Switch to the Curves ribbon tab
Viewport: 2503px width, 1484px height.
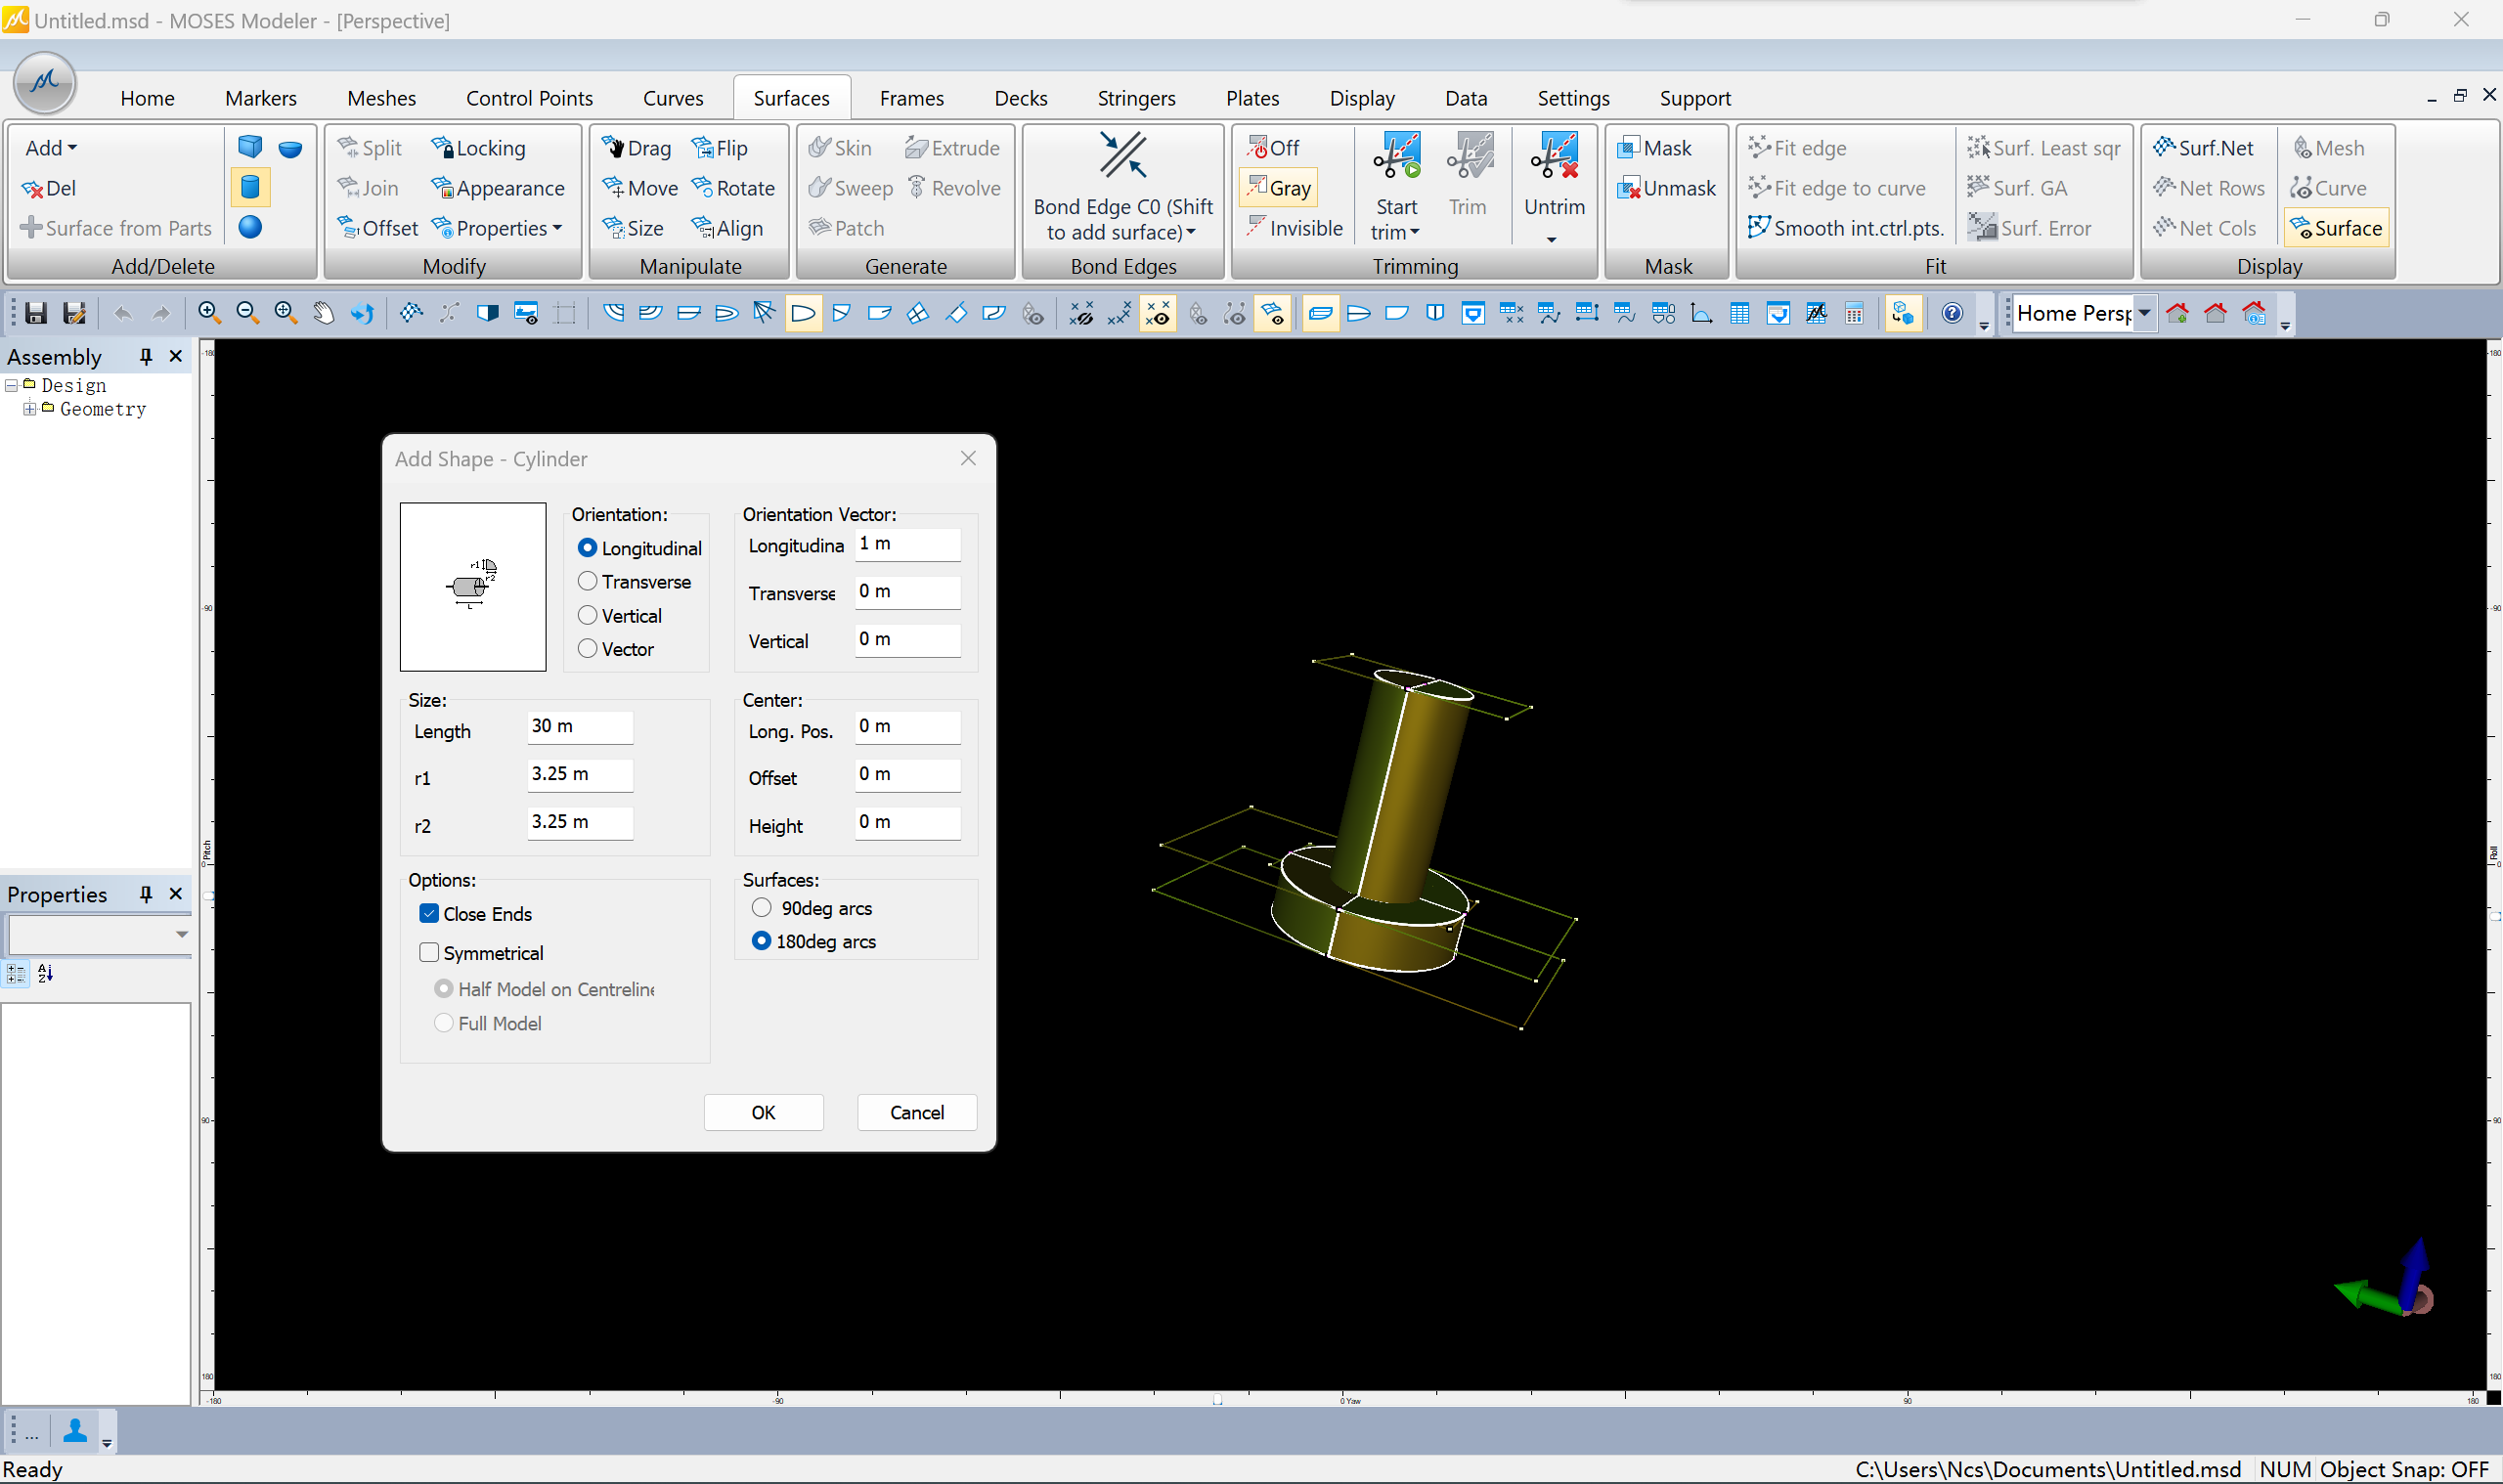pos(672,98)
